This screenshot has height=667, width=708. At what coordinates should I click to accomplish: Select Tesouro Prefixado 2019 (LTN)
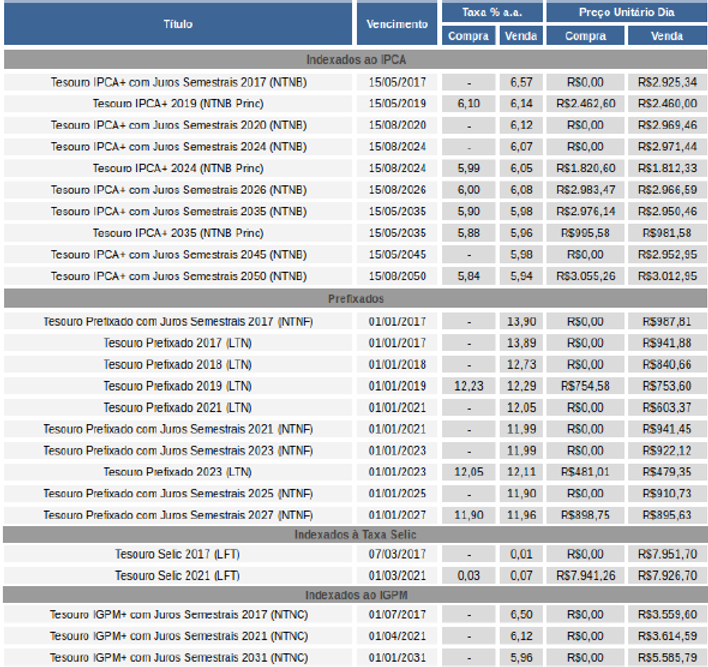click(178, 386)
